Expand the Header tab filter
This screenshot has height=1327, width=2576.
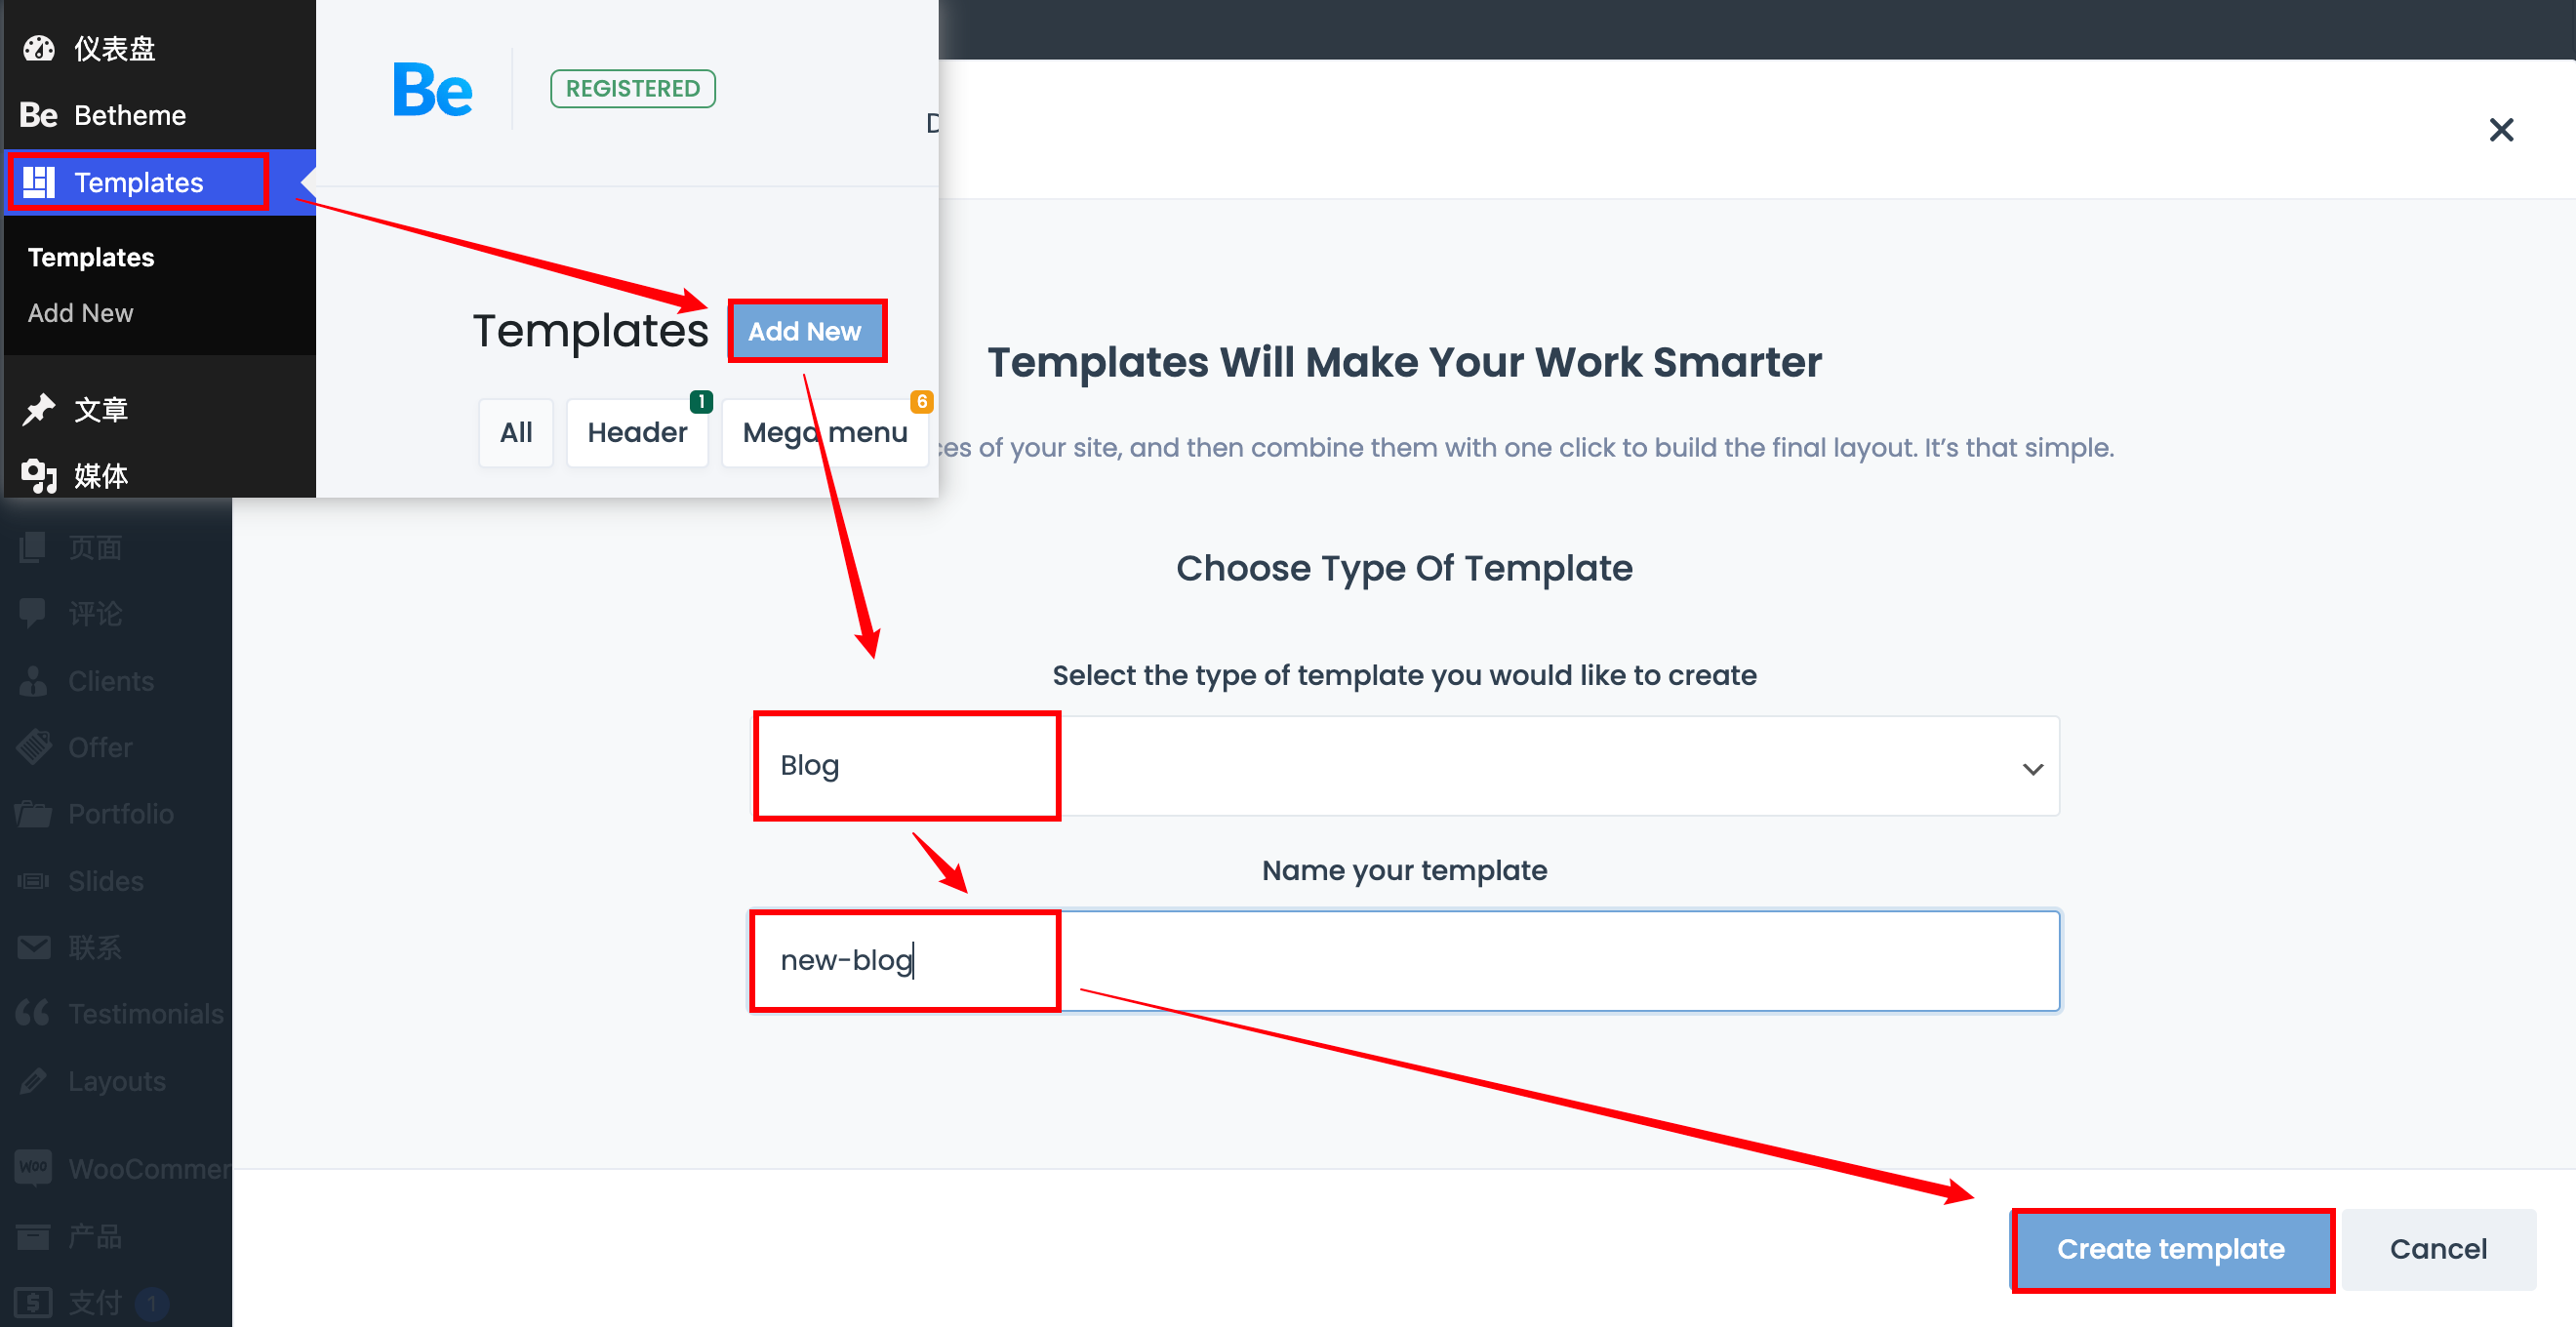636,431
